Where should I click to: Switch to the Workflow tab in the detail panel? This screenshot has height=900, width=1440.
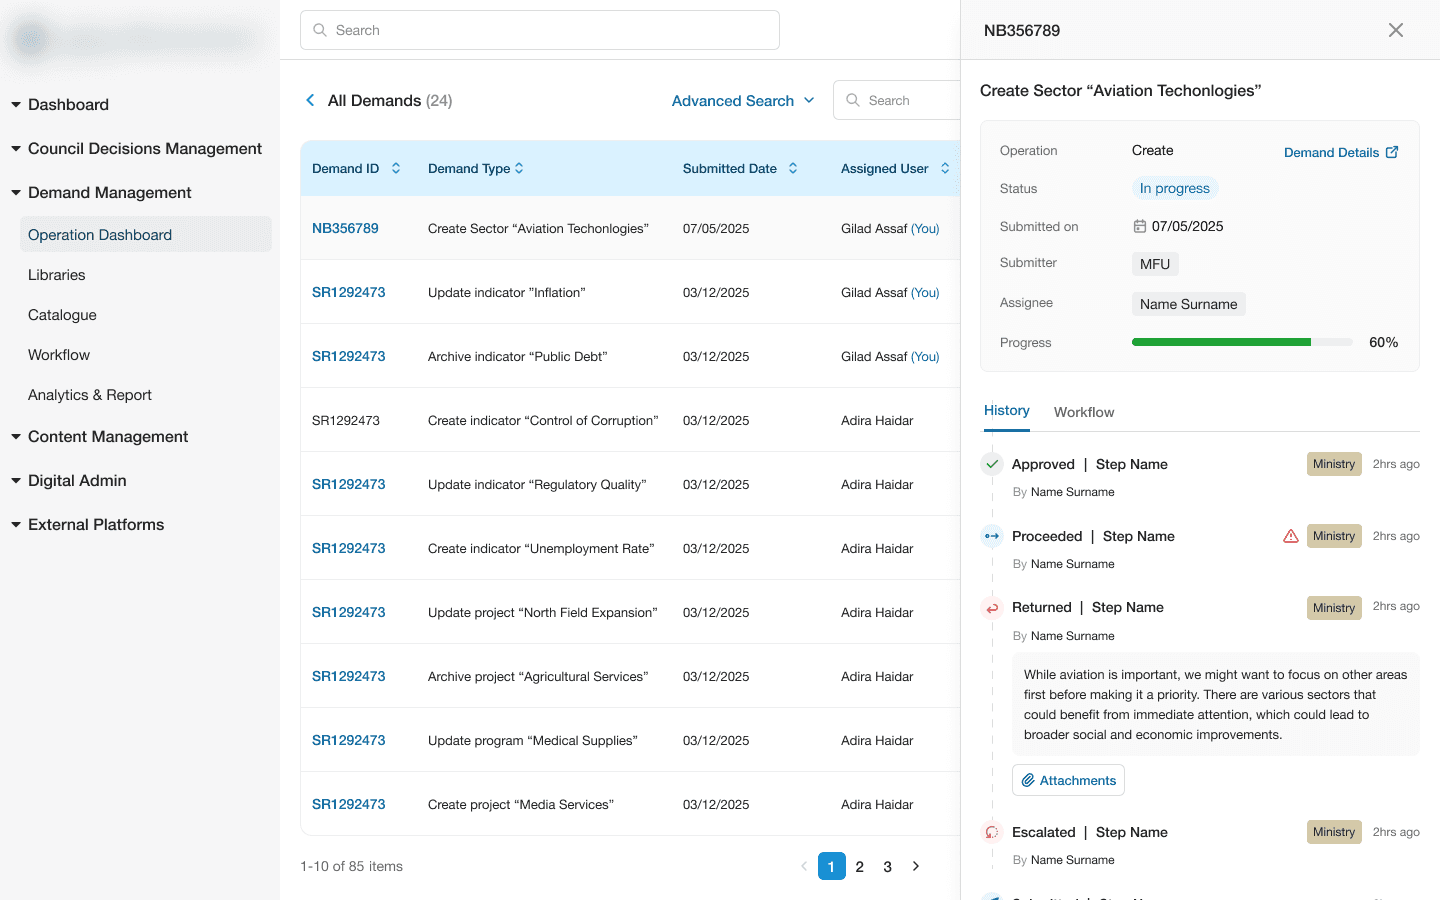1084,412
